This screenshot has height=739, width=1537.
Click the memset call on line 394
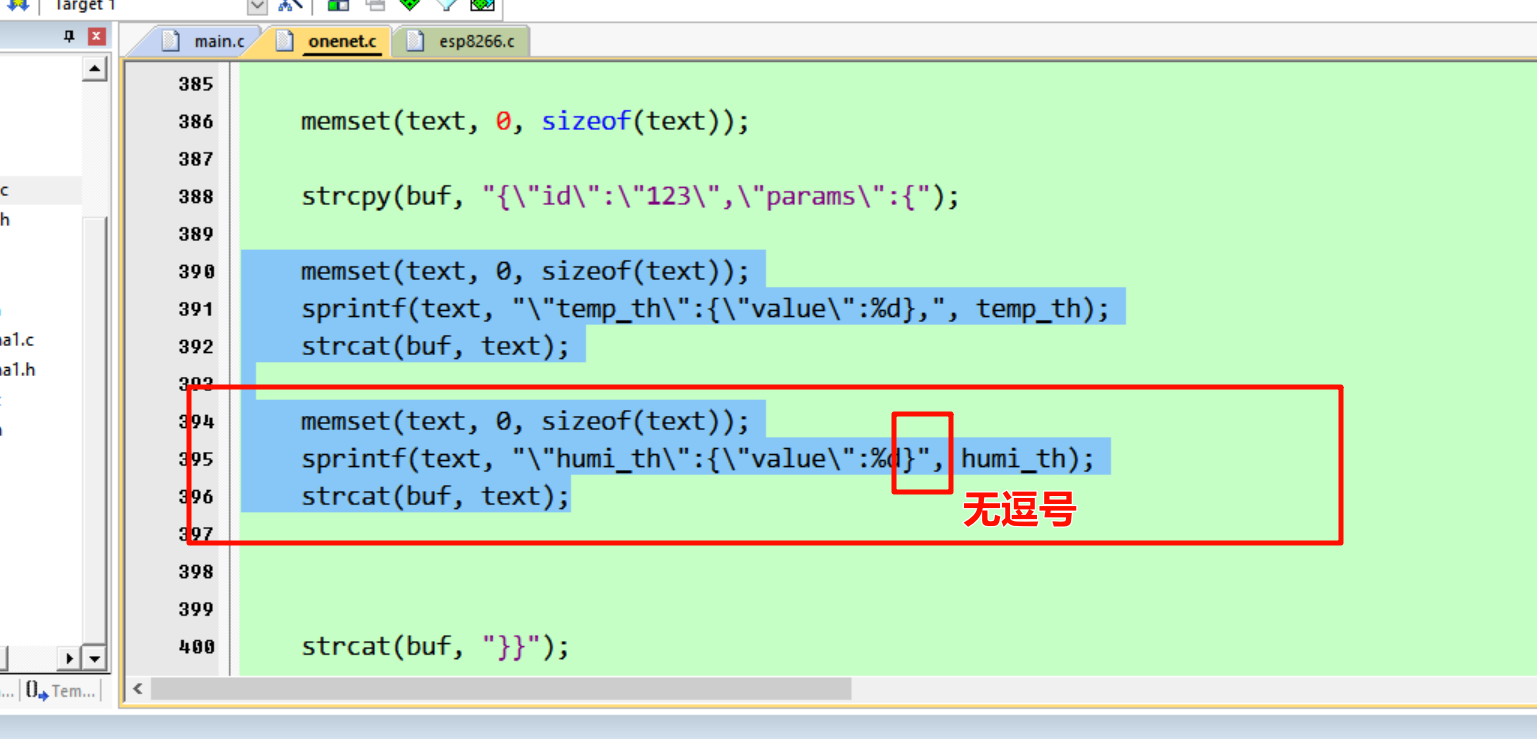(525, 422)
